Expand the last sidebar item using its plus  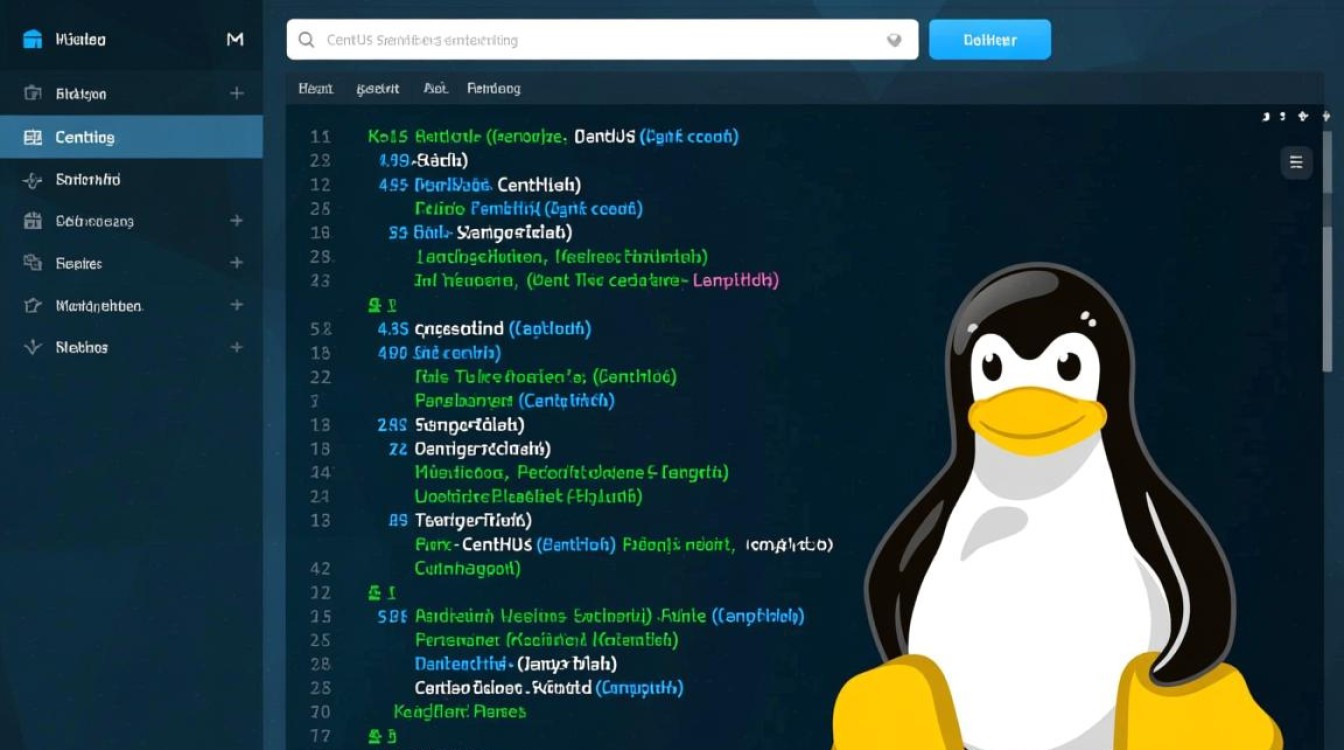237,347
